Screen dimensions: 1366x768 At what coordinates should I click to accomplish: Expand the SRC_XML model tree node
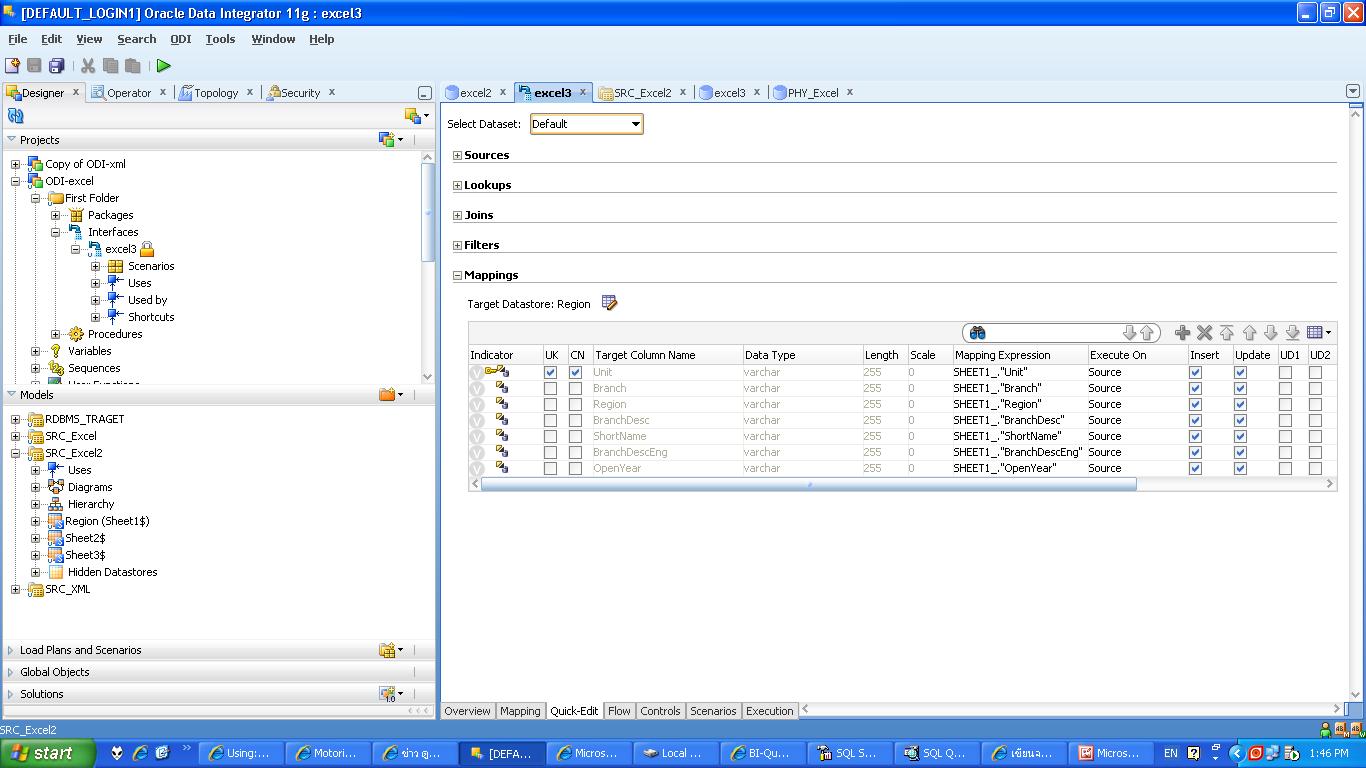tap(15, 589)
